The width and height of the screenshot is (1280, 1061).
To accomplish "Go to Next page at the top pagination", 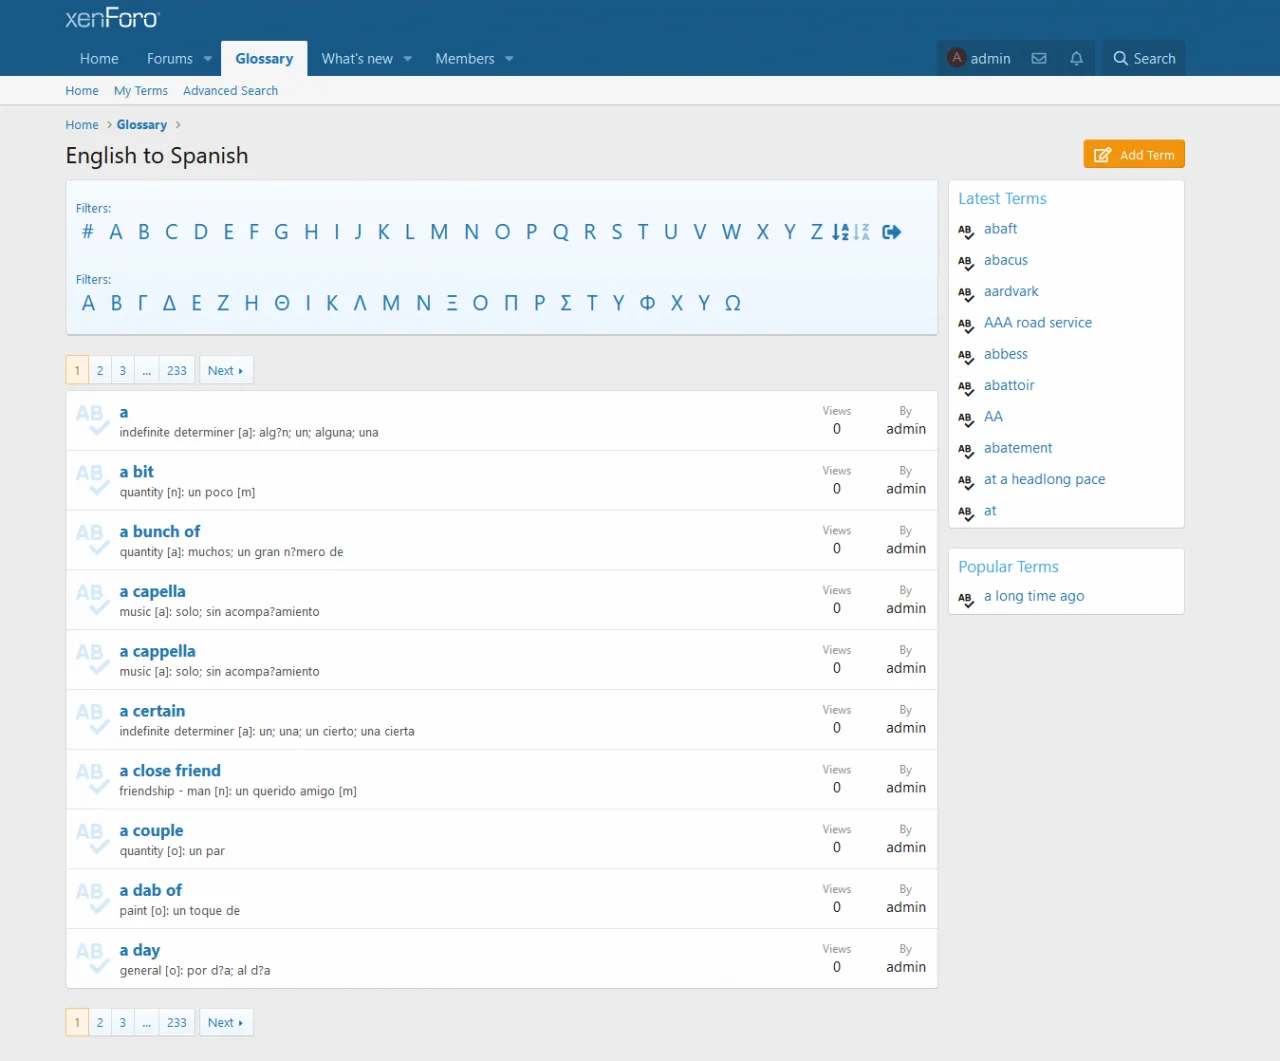I will click(225, 370).
